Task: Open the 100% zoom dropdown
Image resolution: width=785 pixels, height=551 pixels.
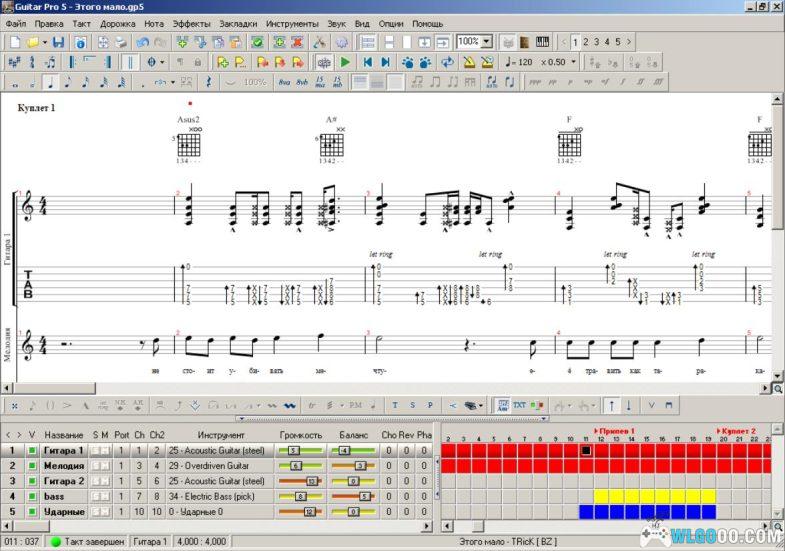Action: coord(487,42)
